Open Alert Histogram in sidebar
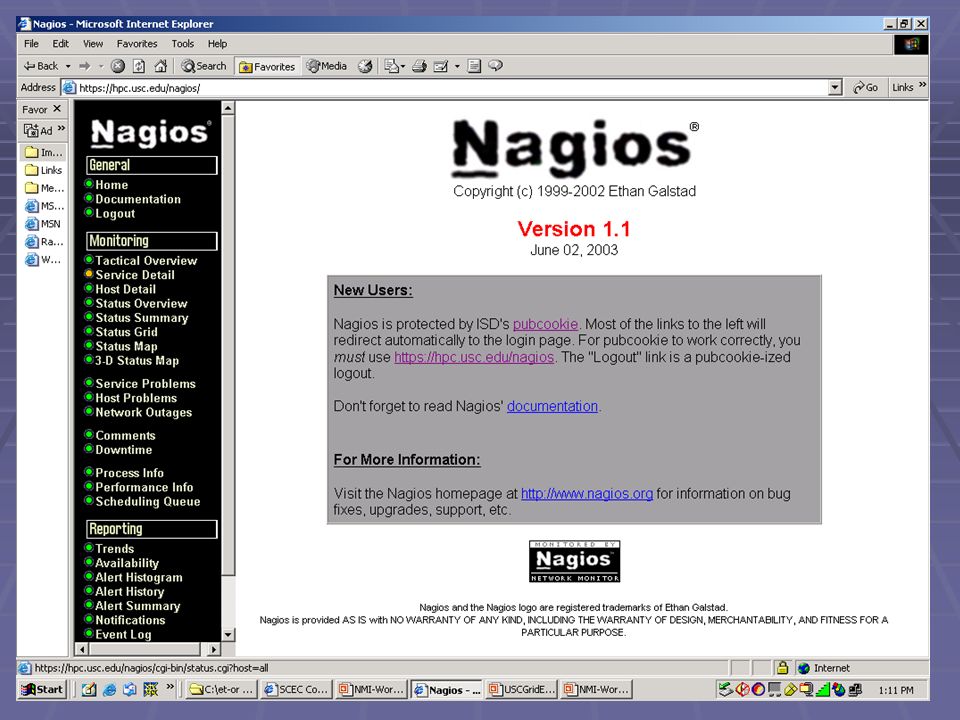This screenshot has width=960, height=720. click(138, 577)
